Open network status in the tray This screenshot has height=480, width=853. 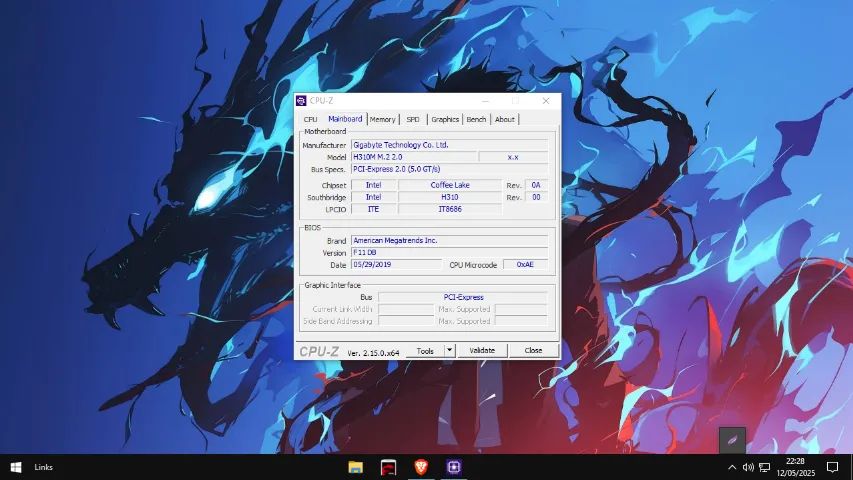[764, 467]
